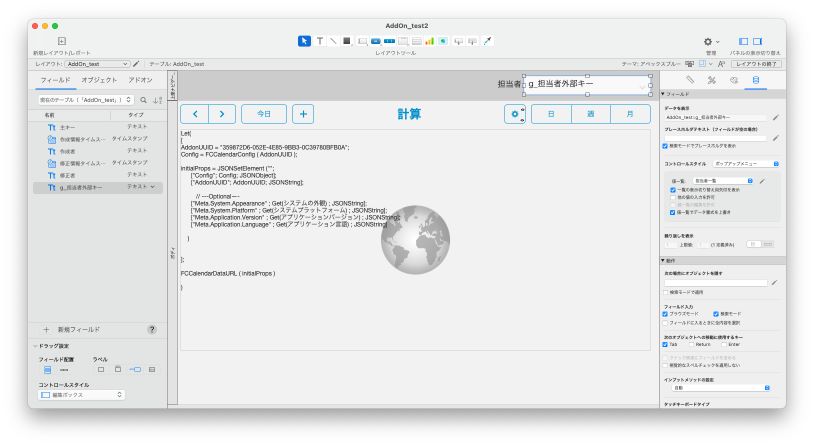Open Inspector Appearance tab

734,80
